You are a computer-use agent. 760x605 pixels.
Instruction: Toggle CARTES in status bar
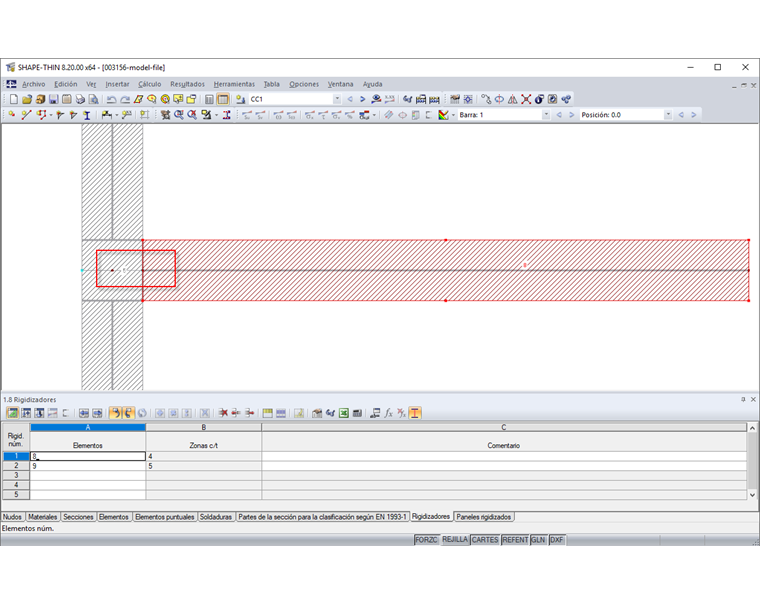pos(485,540)
